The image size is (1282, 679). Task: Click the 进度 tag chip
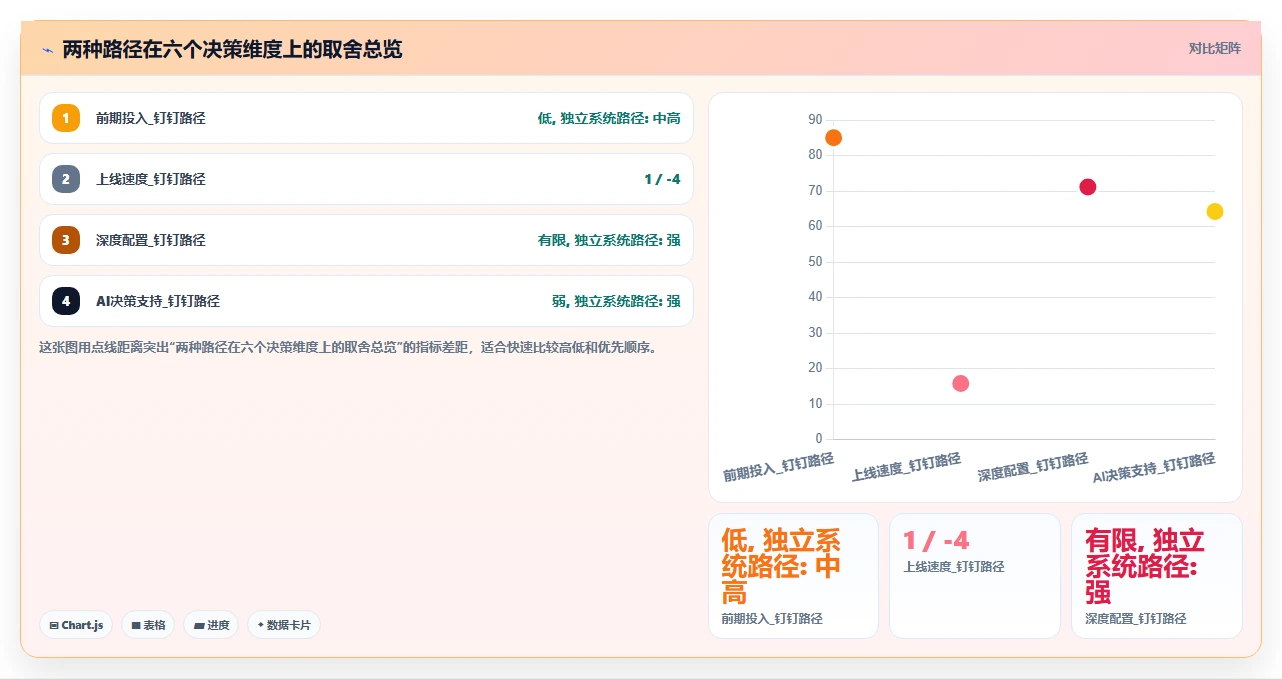211,625
